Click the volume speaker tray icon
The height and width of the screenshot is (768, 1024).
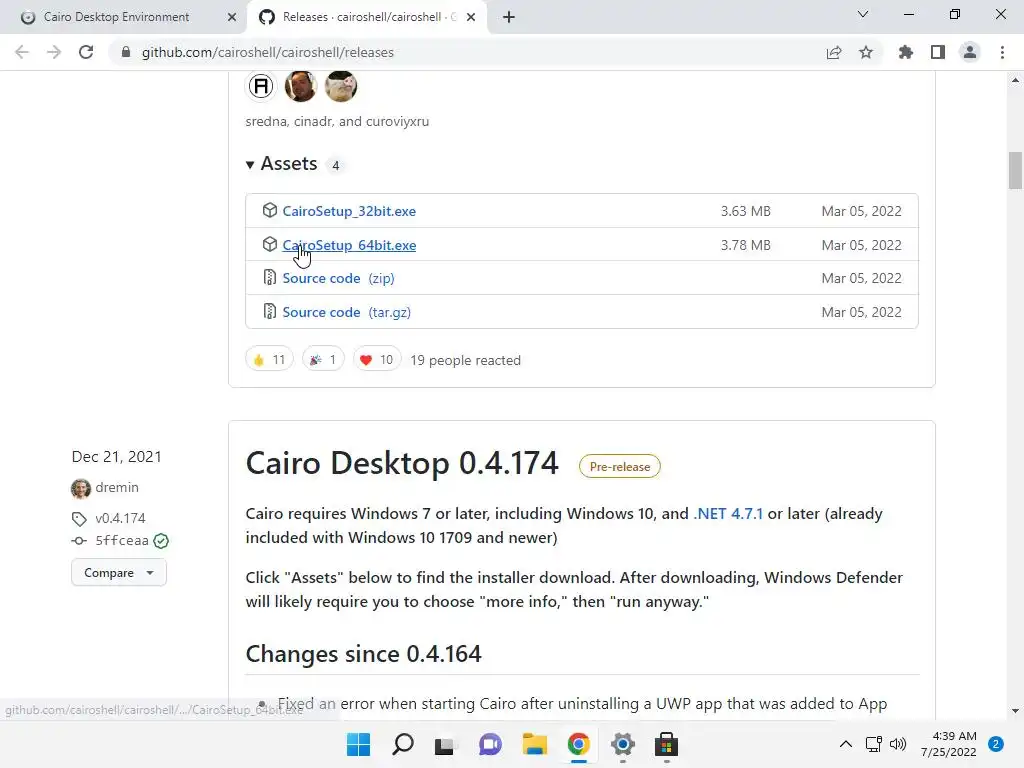[x=899, y=744]
